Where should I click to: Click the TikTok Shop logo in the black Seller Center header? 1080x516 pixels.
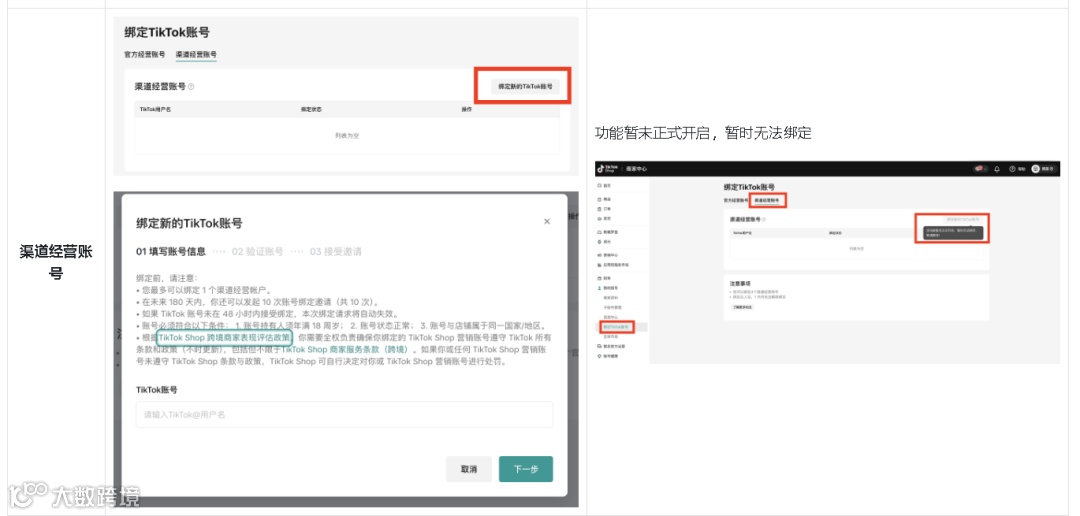[608, 169]
